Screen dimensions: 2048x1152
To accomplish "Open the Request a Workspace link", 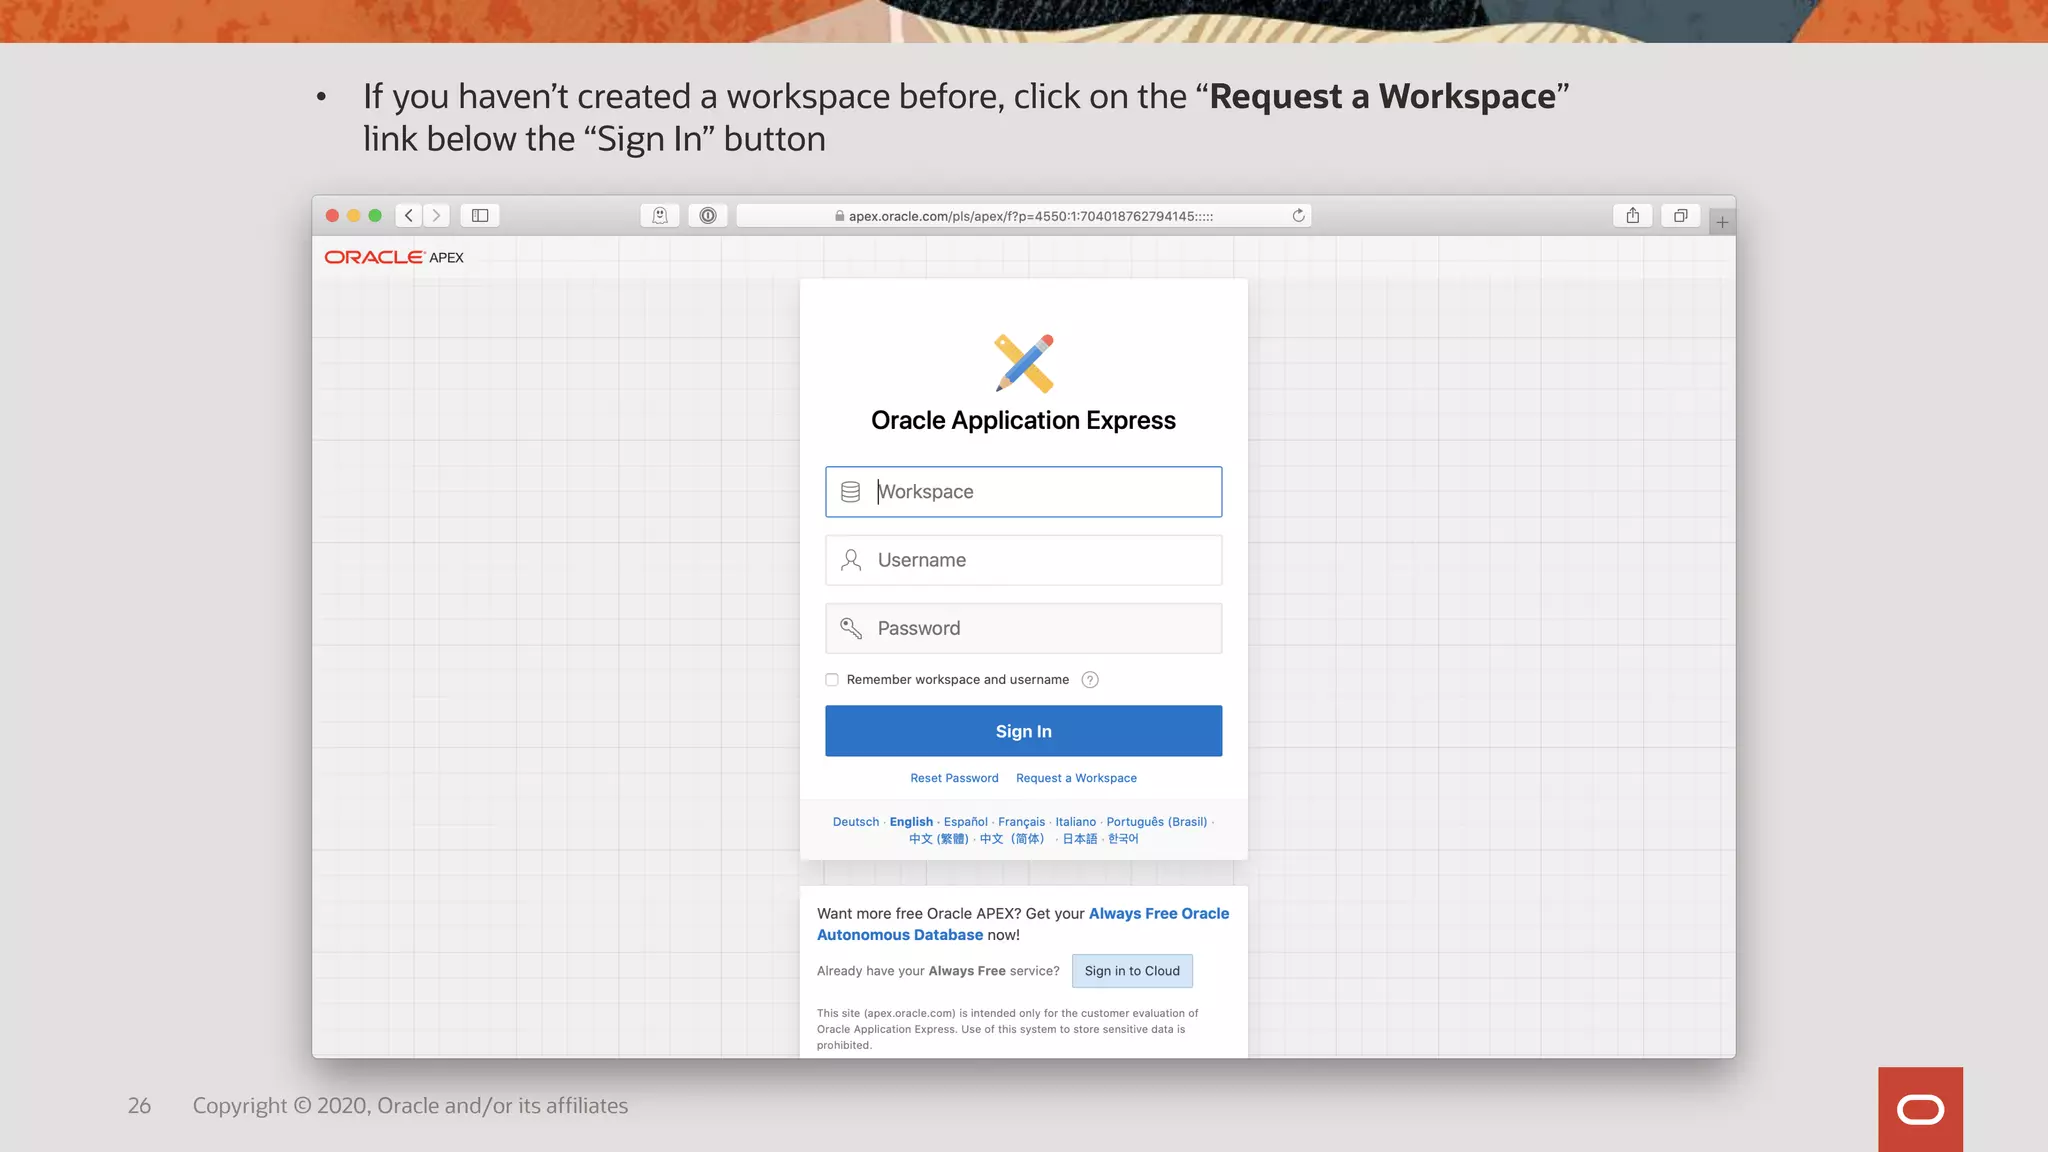I will 1076,778.
